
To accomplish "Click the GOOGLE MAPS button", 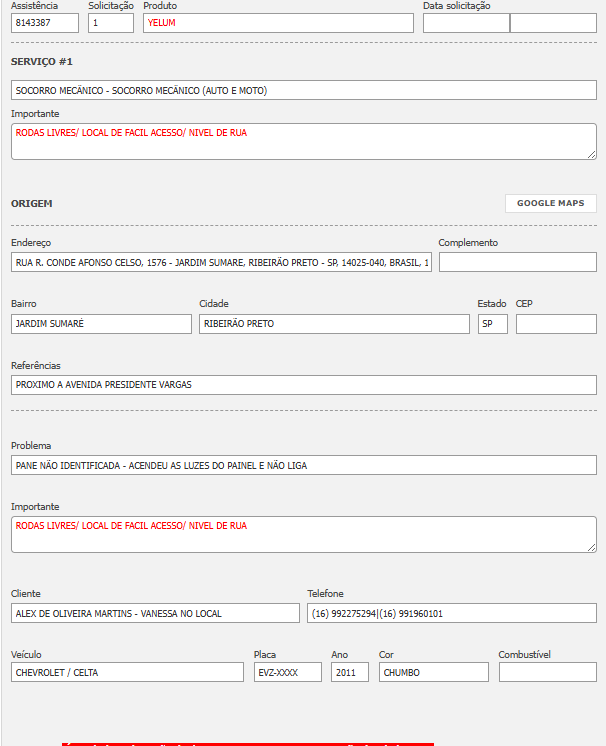I will tap(550, 203).
